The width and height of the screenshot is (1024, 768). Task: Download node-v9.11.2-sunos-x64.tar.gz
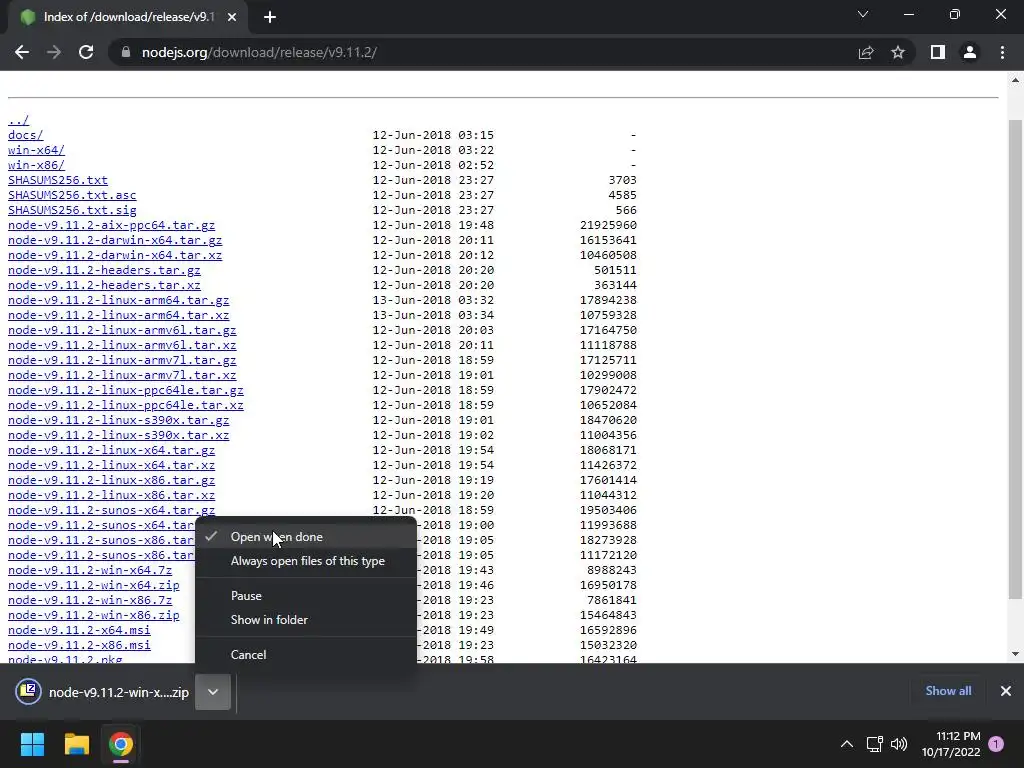coord(112,511)
